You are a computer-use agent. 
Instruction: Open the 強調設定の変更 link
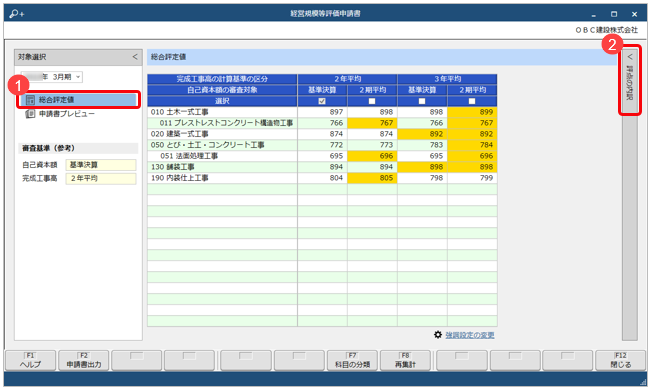(470, 335)
